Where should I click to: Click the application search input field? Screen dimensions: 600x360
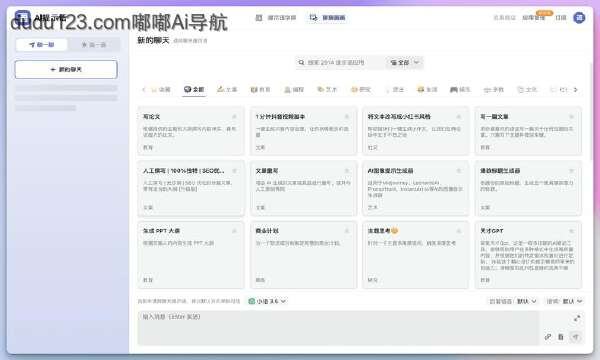[x=340, y=62]
